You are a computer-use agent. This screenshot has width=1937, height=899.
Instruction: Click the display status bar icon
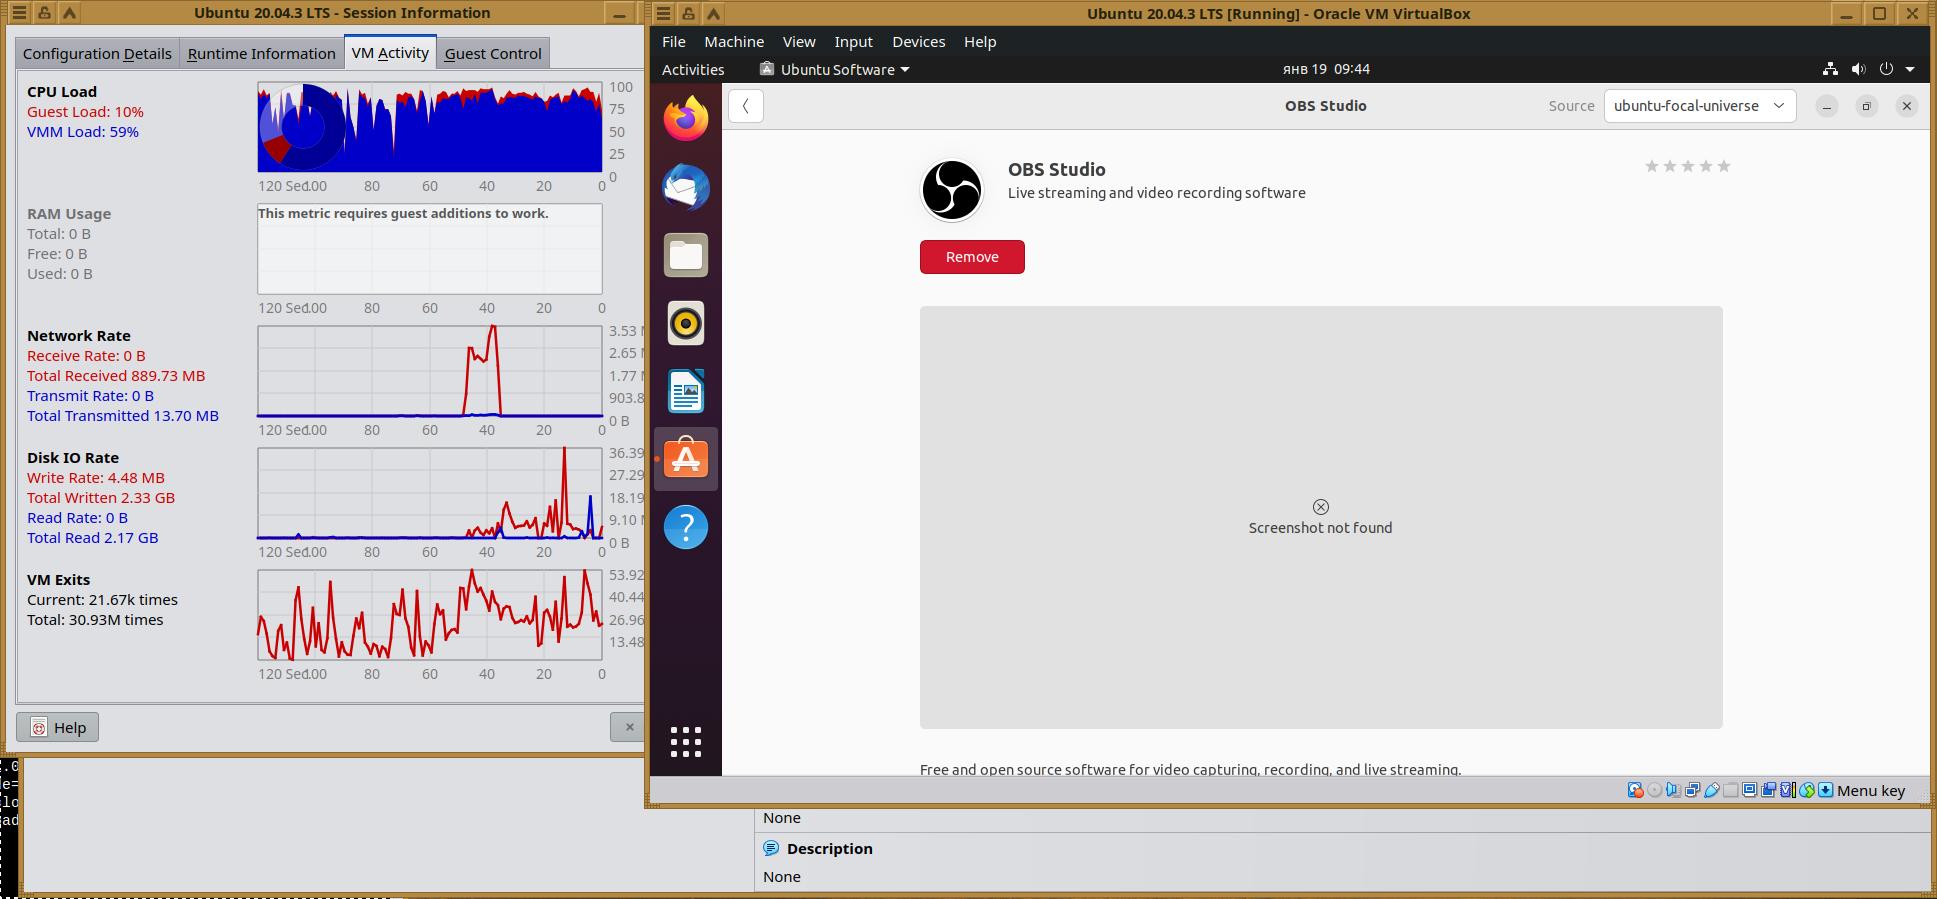(1750, 790)
